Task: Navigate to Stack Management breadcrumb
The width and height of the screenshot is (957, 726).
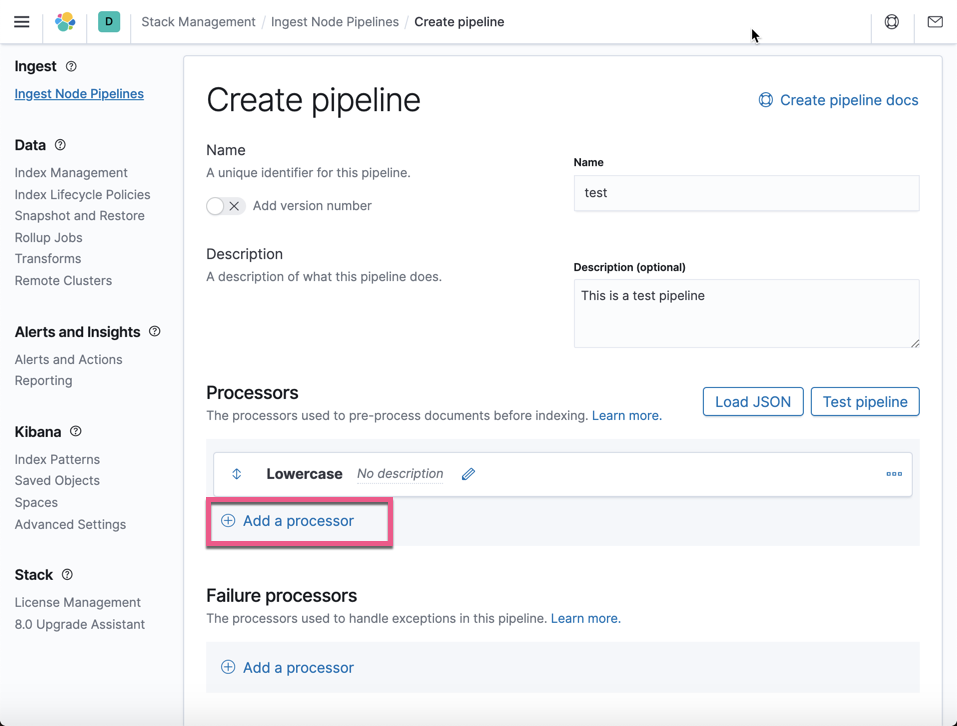Action: click(198, 21)
